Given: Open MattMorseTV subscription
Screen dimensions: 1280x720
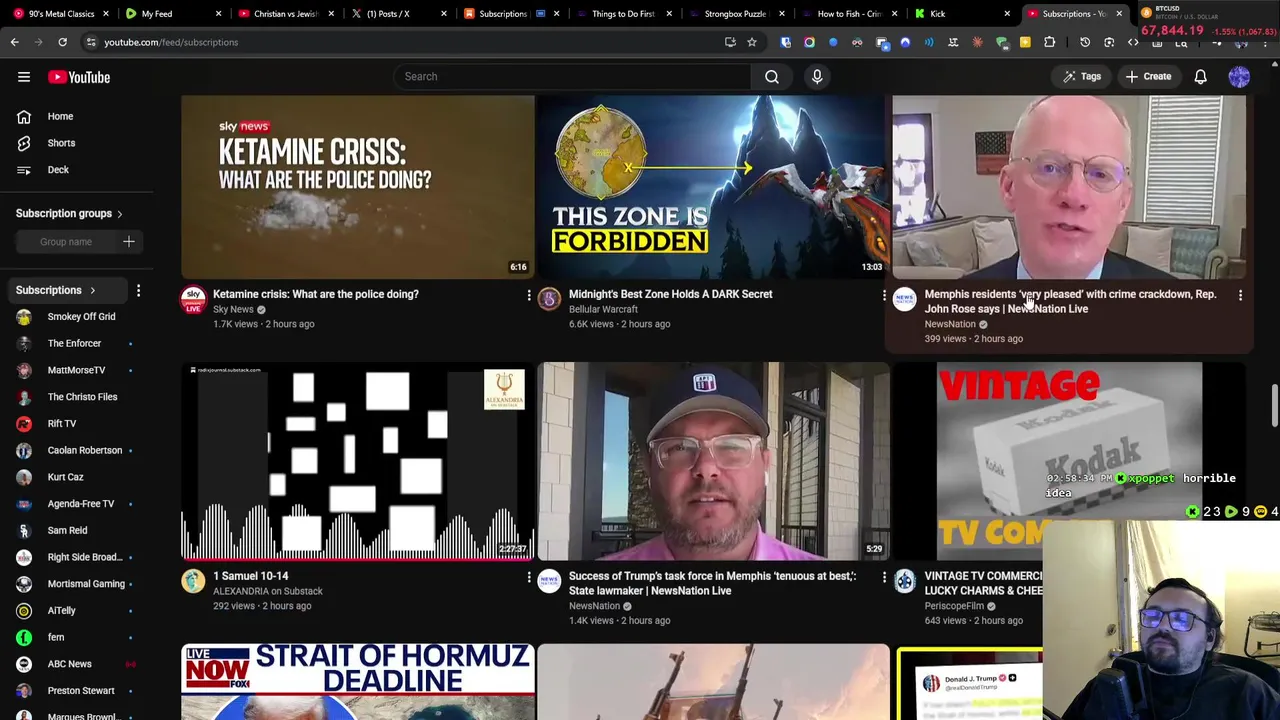Looking at the screenshot, I should point(77,370).
